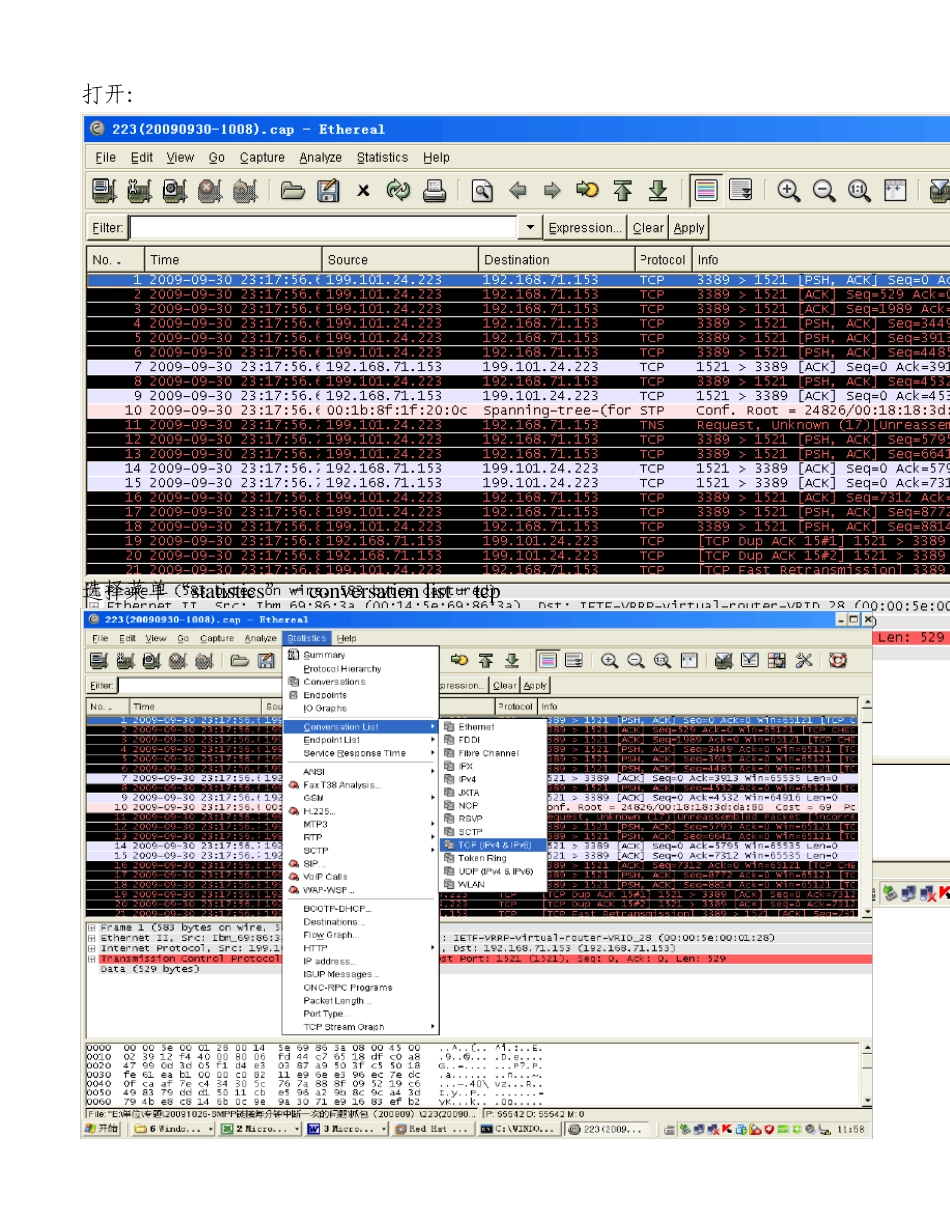Click the find packet icon in upper window toolbar
The height and width of the screenshot is (1230, 950).
coord(483,191)
